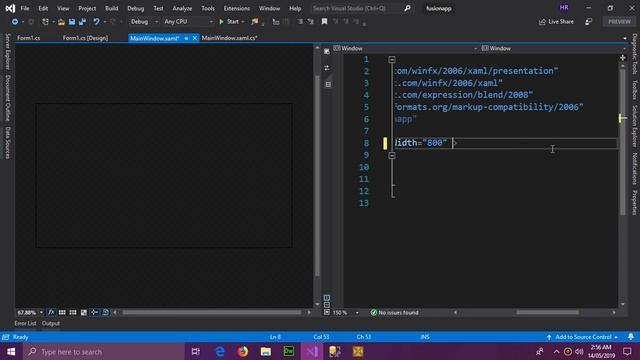Open the Analyze menu
This screenshot has width=640, height=360.
(x=182, y=8)
